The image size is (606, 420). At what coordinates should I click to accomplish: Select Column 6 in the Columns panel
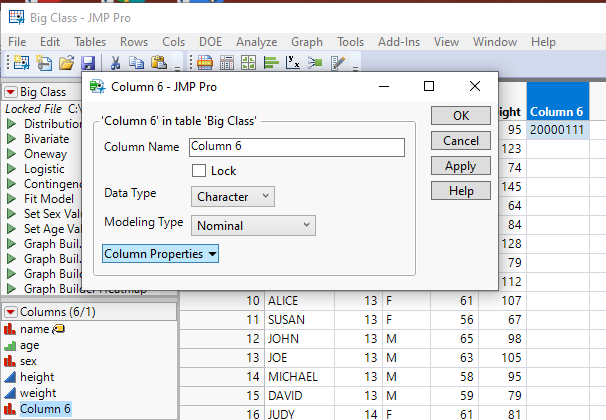[45, 409]
